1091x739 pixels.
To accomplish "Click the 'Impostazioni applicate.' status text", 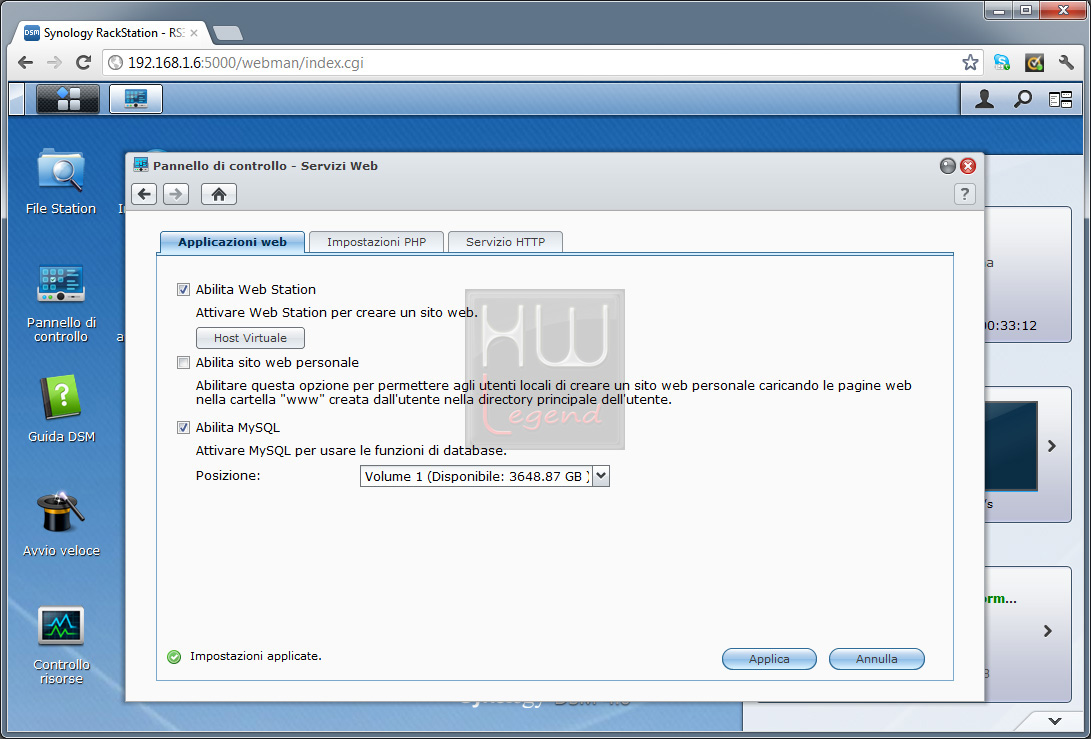I will [255, 656].
